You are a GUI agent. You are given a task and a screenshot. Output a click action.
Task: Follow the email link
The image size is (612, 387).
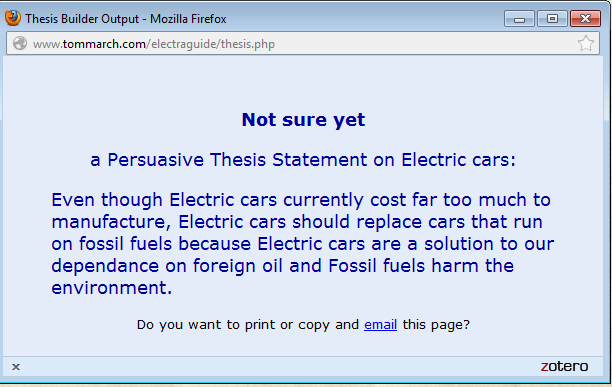click(380, 325)
